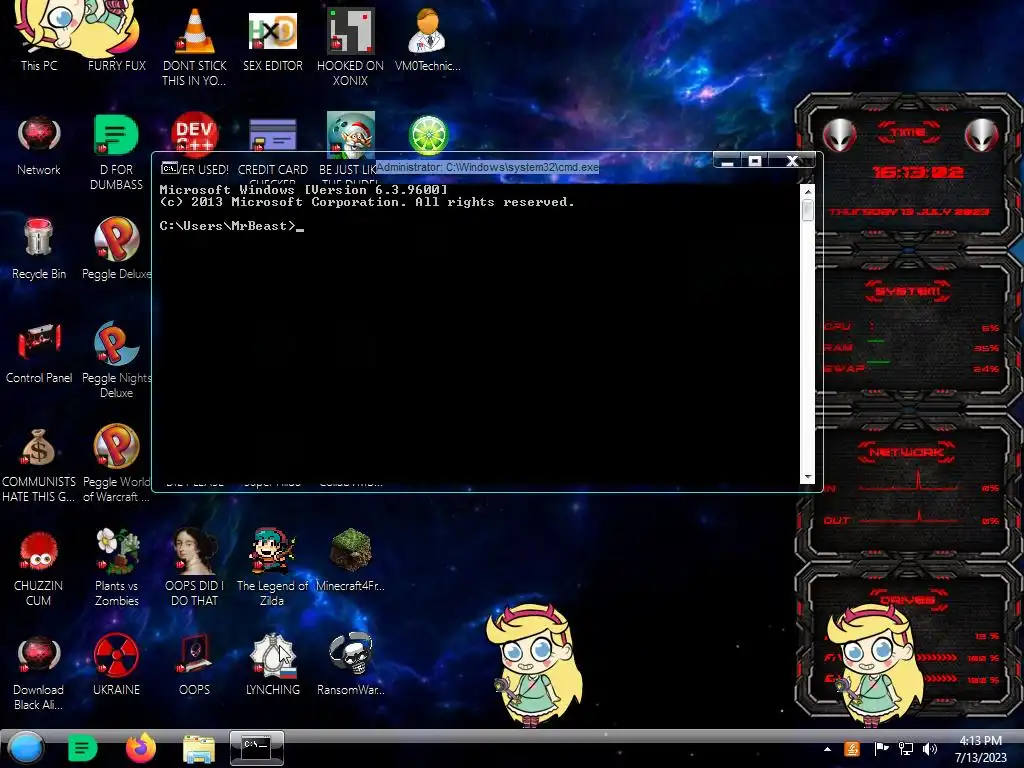1024x768 pixels.
Task: Open the HOOKED ON XONIX icon
Action: 350,46
